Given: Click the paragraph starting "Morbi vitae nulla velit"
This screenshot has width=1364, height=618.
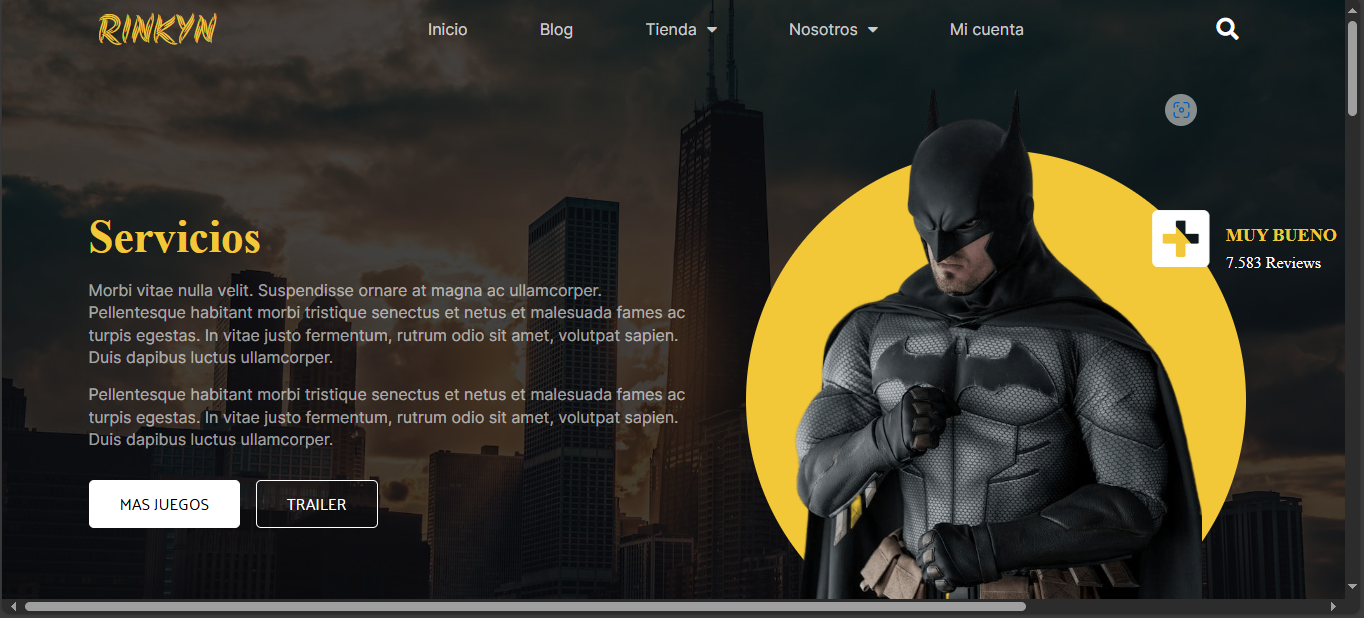Looking at the screenshot, I should coord(387,324).
